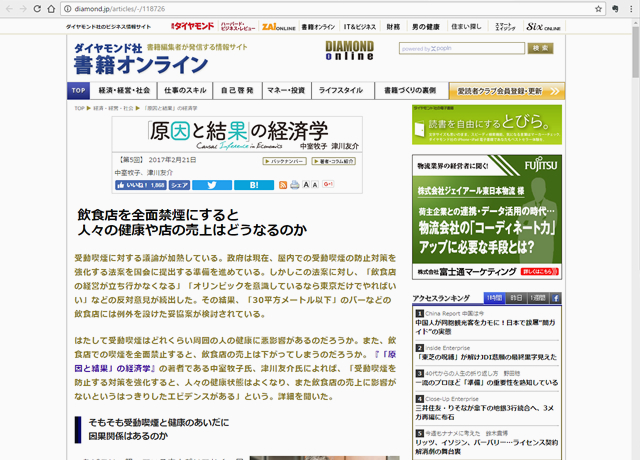This screenshot has height=460, width=640.
Task: Click the Twitter share icon
Action: tap(211, 185)
